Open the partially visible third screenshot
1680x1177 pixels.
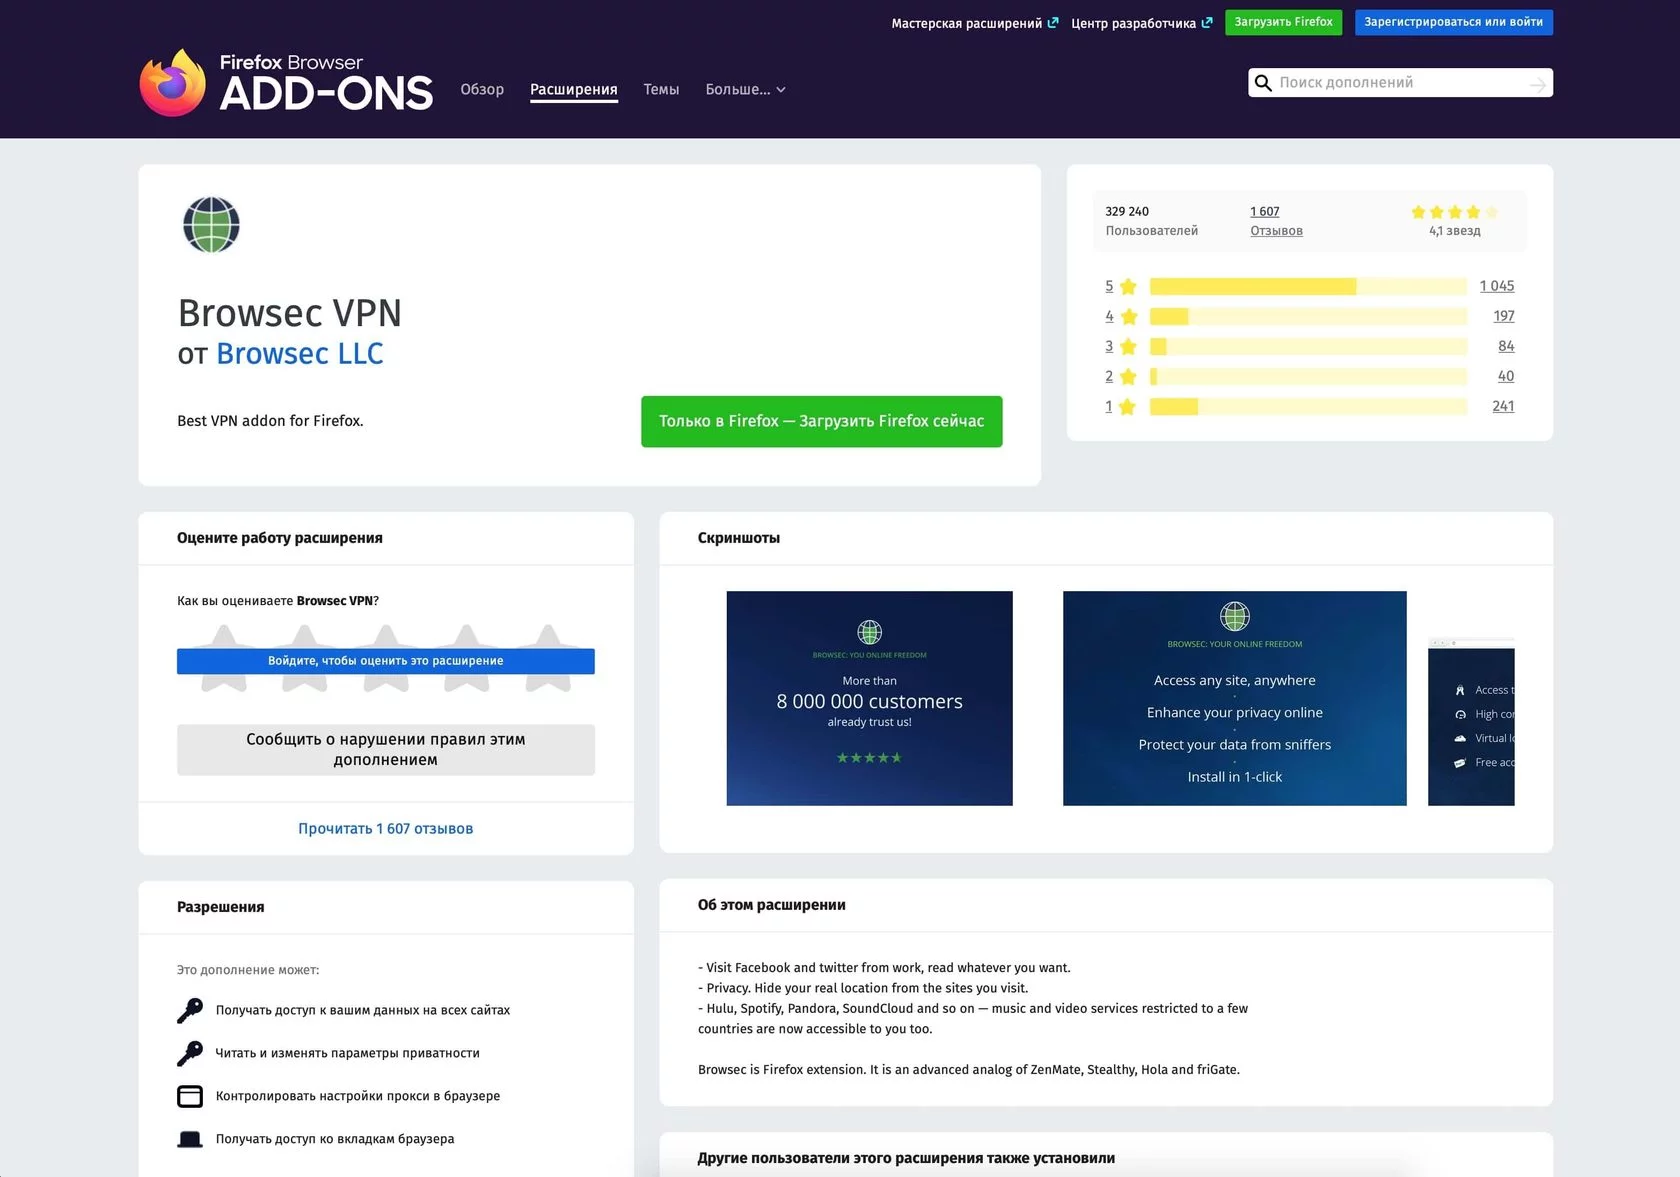(x=1471, y=722)
